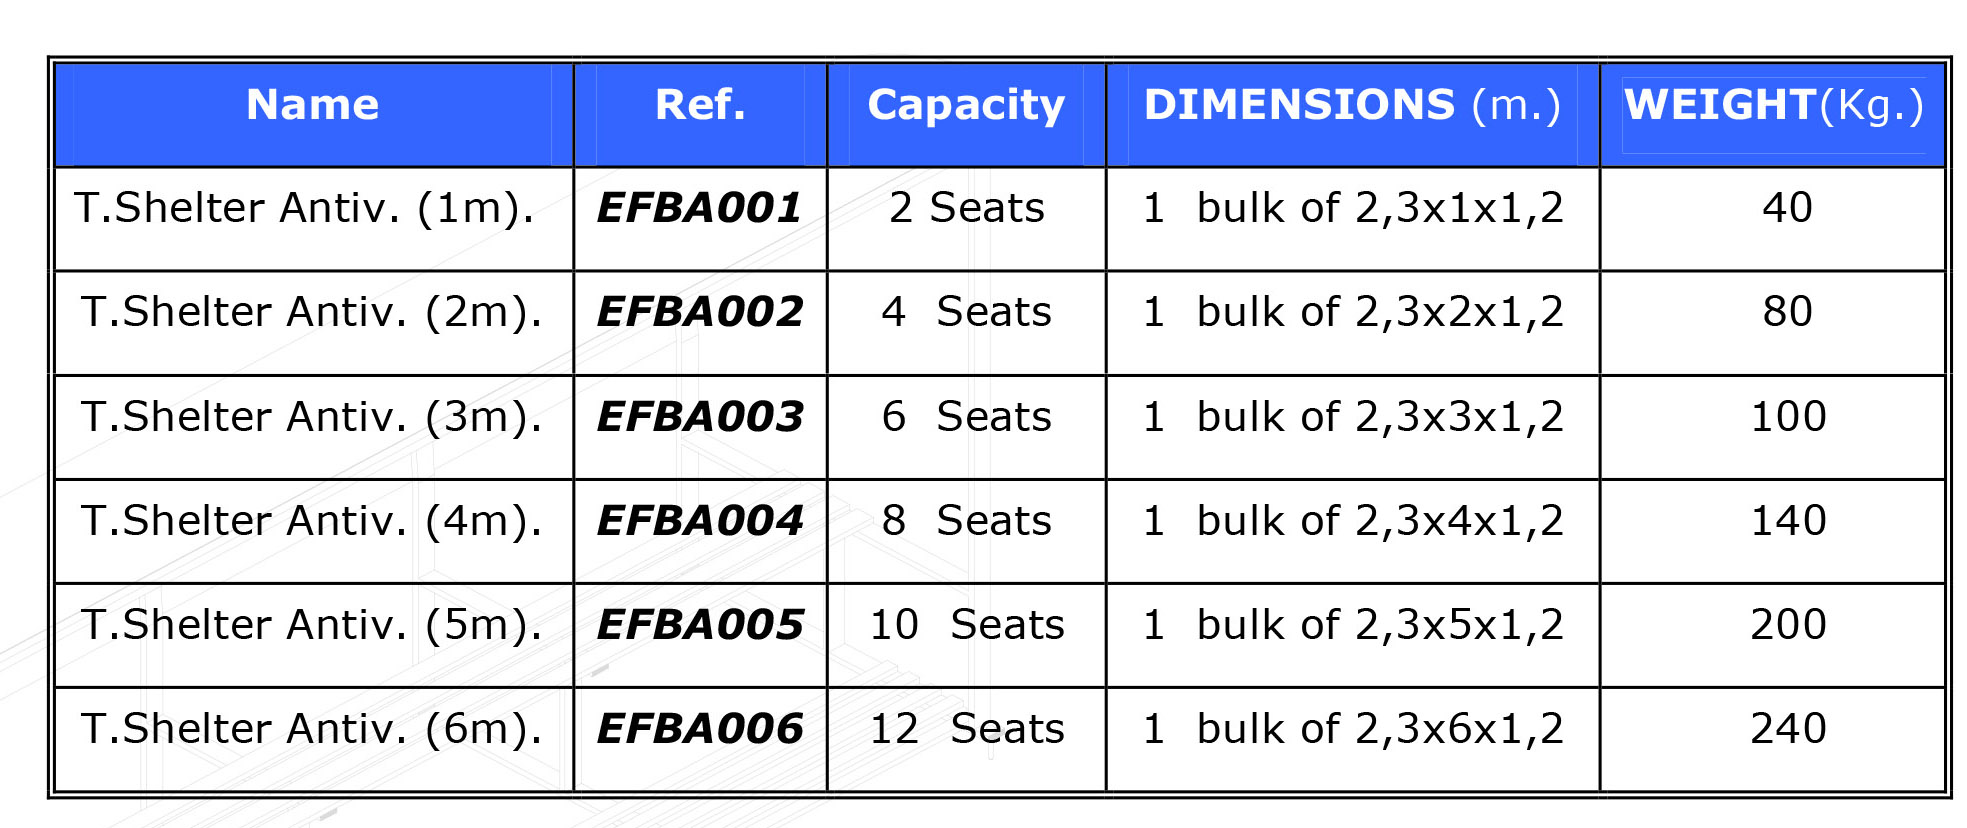The width and height of the screenshot is (1967, 828).
Task: Click reference code EFBA006
Action: tap(700, 729)
